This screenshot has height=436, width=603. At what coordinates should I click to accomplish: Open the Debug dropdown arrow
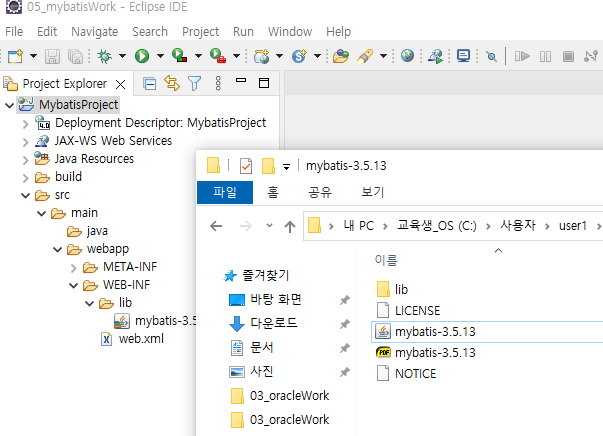click(122, 57)
